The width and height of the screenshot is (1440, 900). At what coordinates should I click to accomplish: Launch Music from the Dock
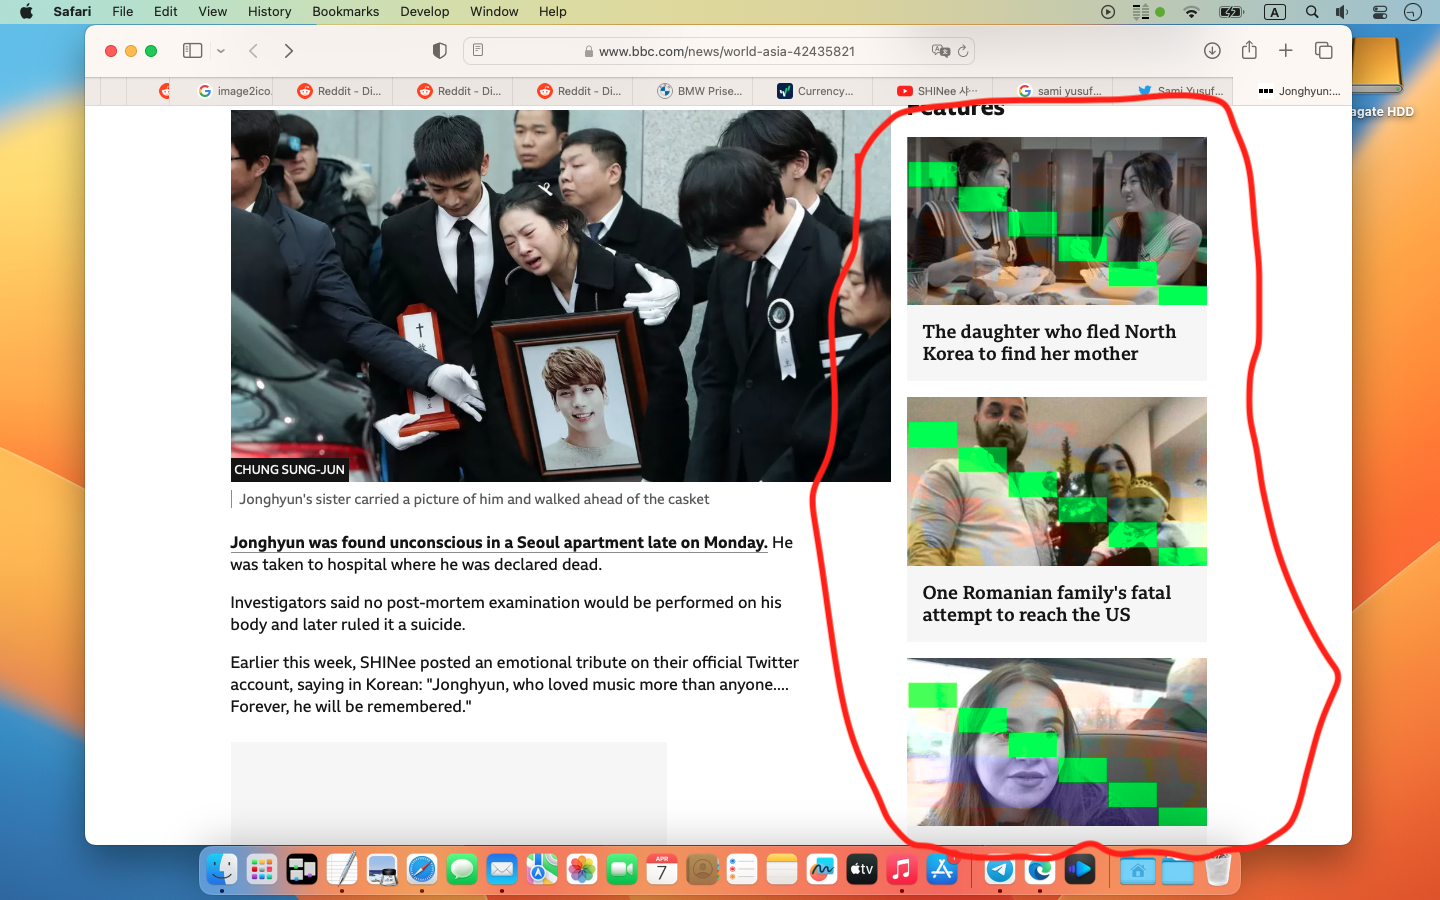click(902, 869)
